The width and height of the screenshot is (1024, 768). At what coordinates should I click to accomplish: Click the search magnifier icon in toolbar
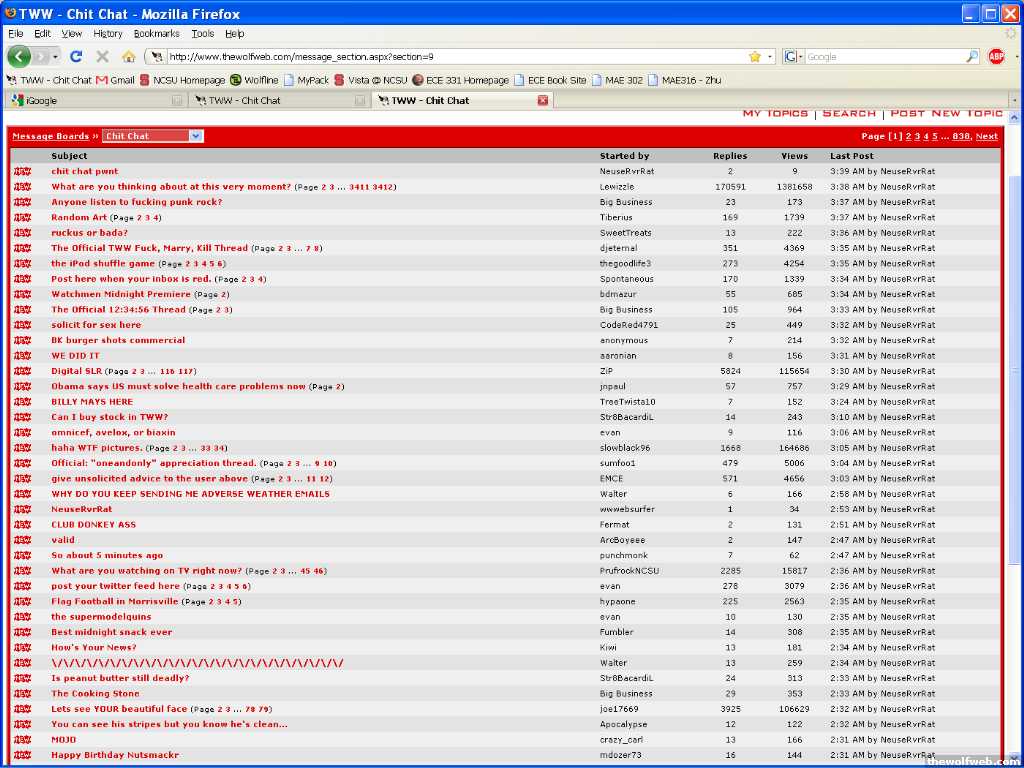(972, 57)
